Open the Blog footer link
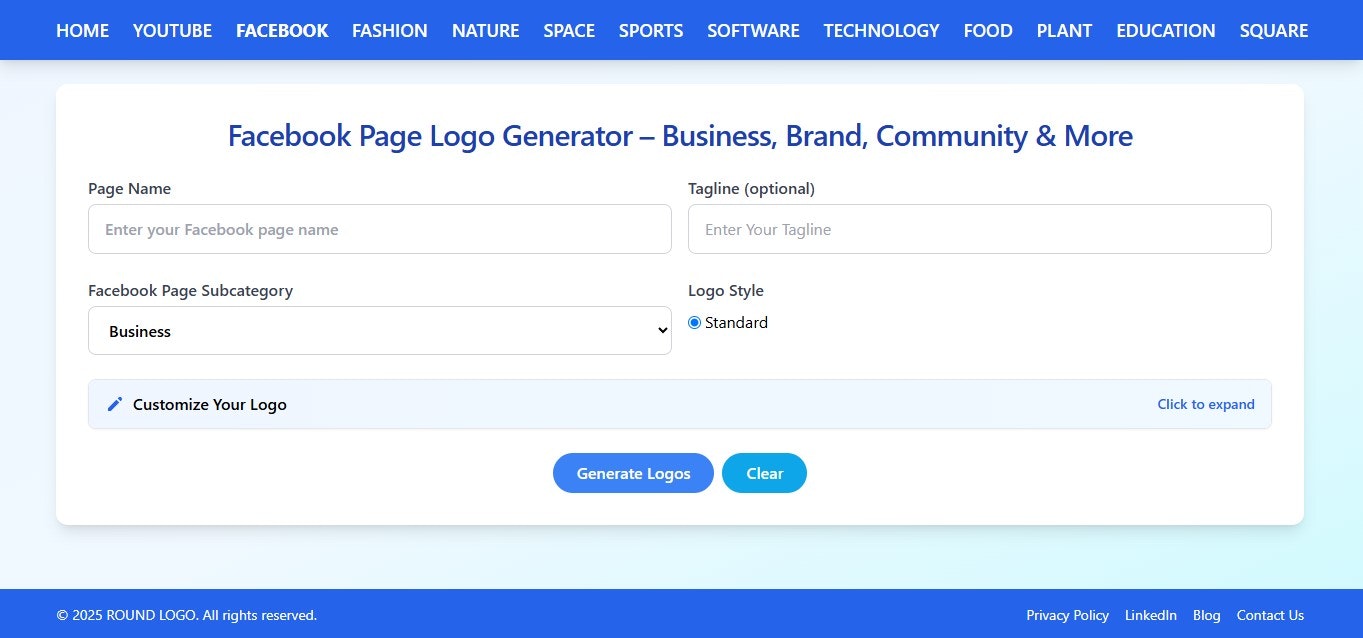This screenshot has height=638, width=1363. pos(1207,615)
